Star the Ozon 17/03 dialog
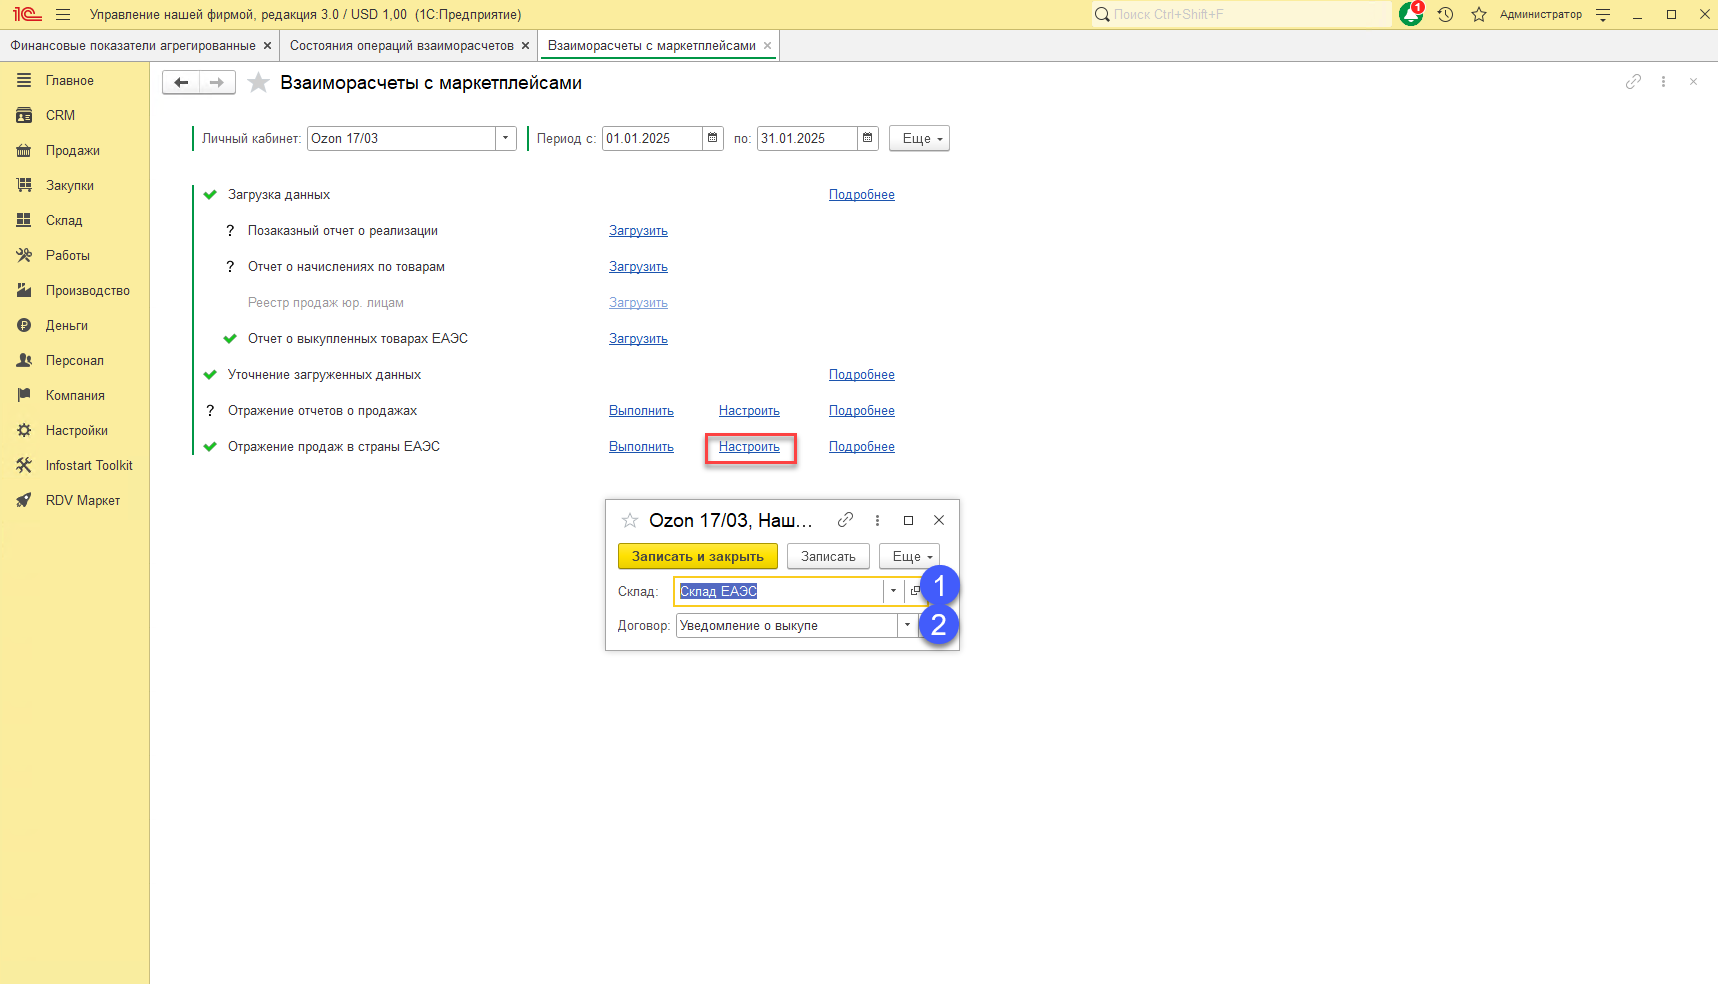Image resolution: width=1718 pixels, height=984 pixels. coord(630,520)
